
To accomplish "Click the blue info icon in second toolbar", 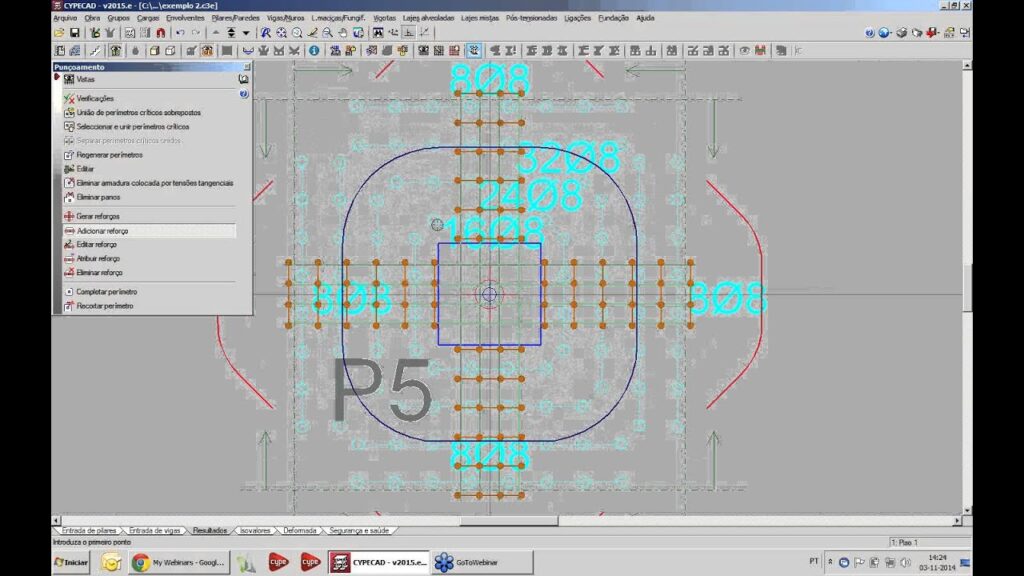I will tap(313, 50).
